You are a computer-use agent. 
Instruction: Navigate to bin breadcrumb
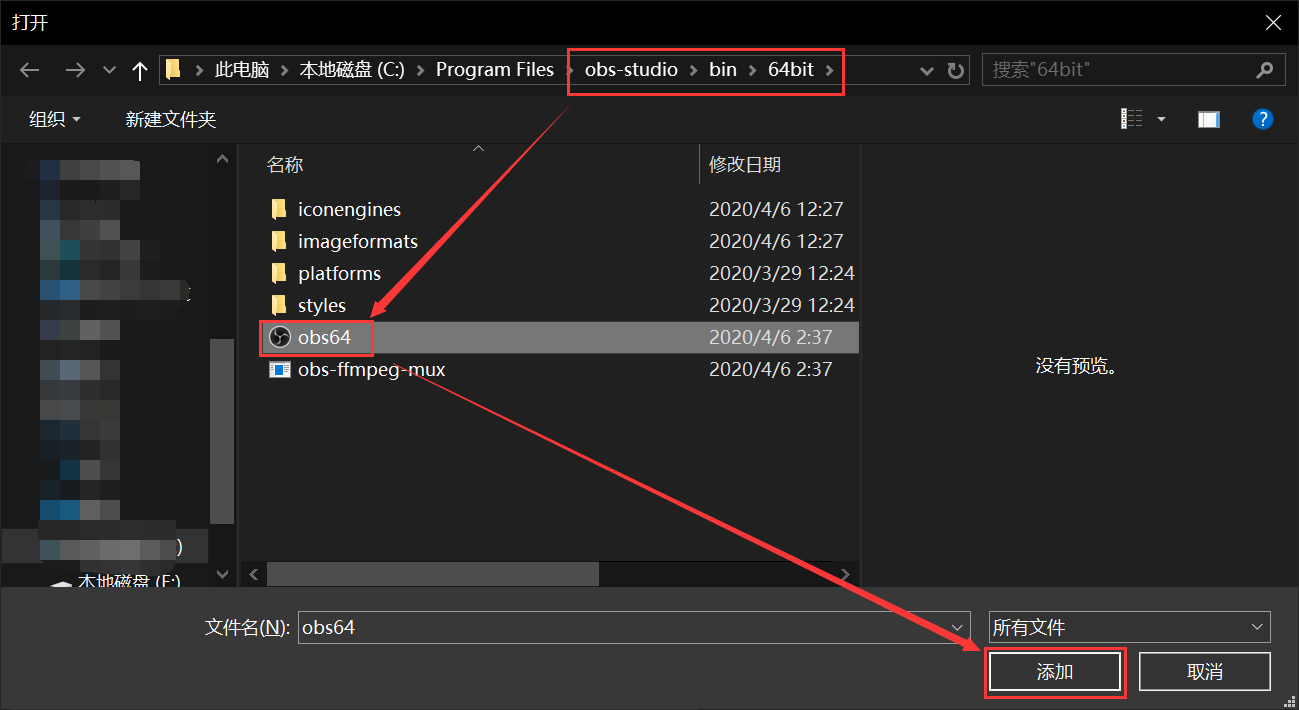723,70
